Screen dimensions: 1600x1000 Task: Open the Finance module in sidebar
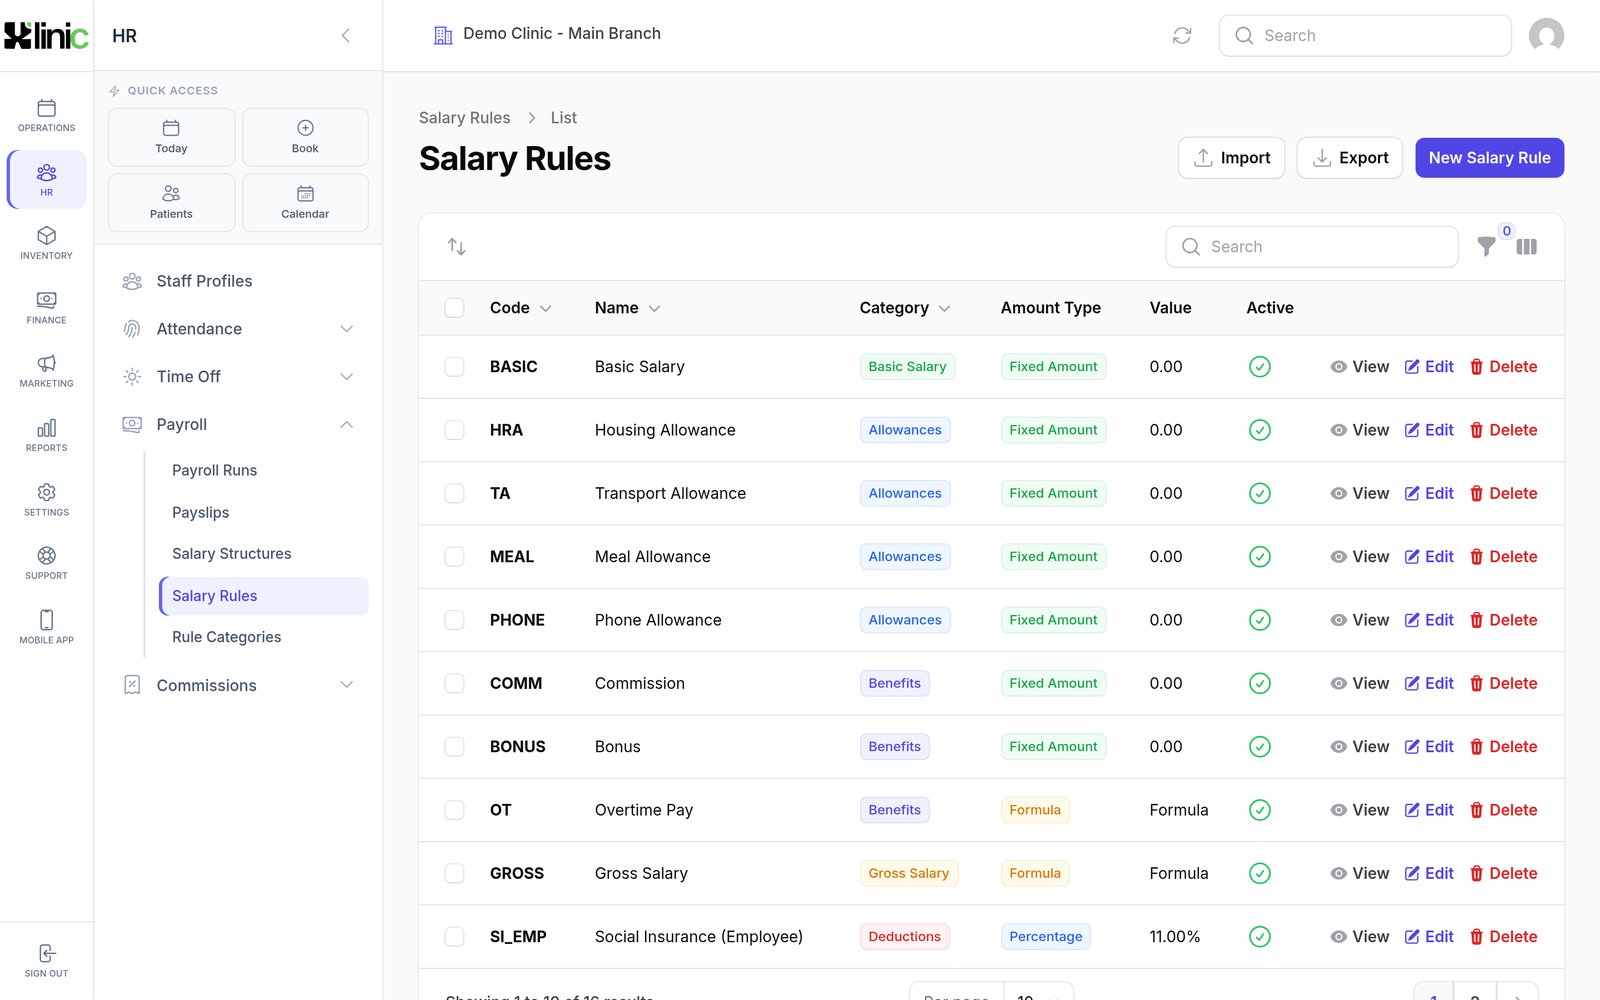coord(46,307)
